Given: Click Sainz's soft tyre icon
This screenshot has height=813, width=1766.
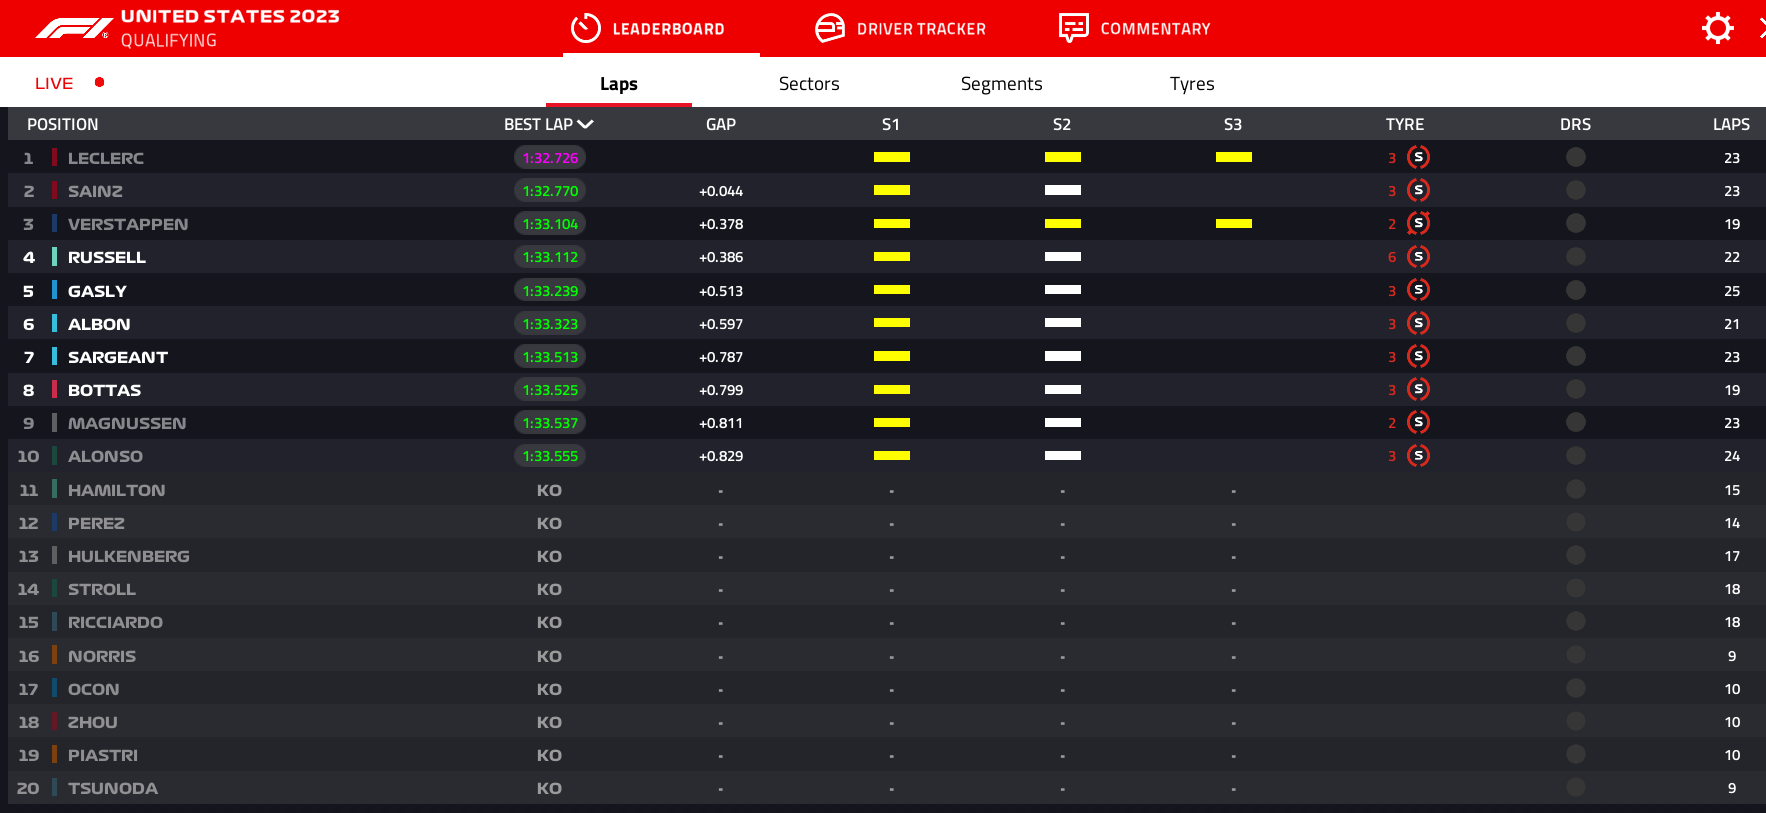Looking at the screenshot, I should (x=1418, y=190).
